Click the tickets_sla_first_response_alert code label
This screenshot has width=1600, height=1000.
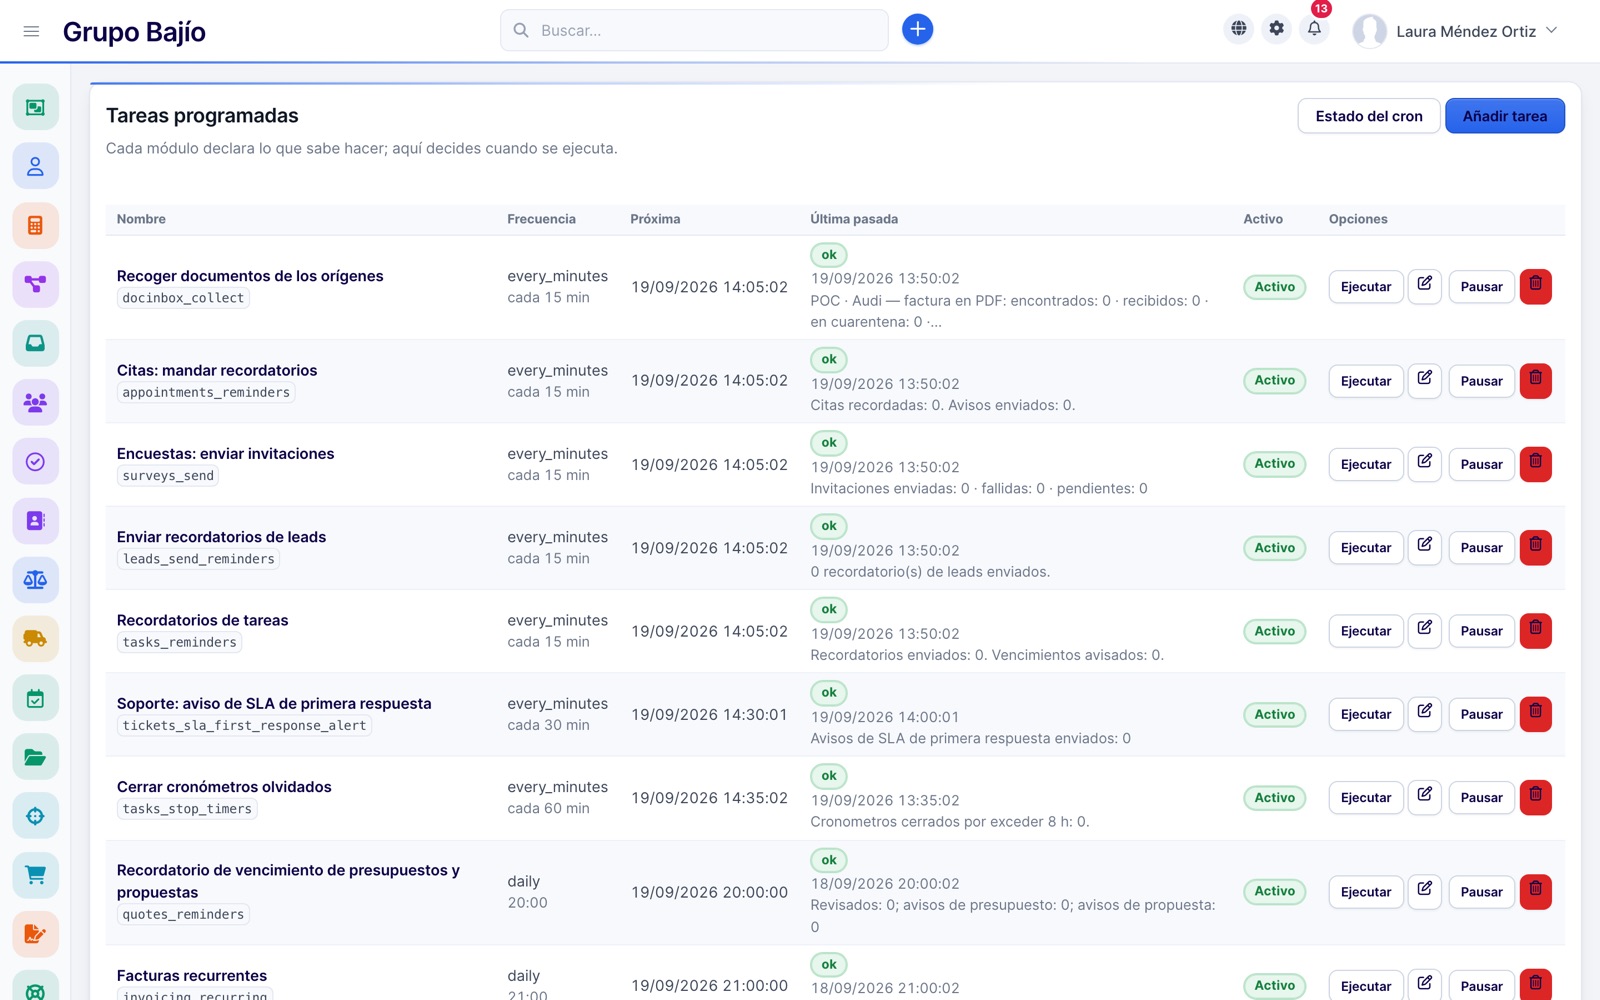tap(245, 726)
